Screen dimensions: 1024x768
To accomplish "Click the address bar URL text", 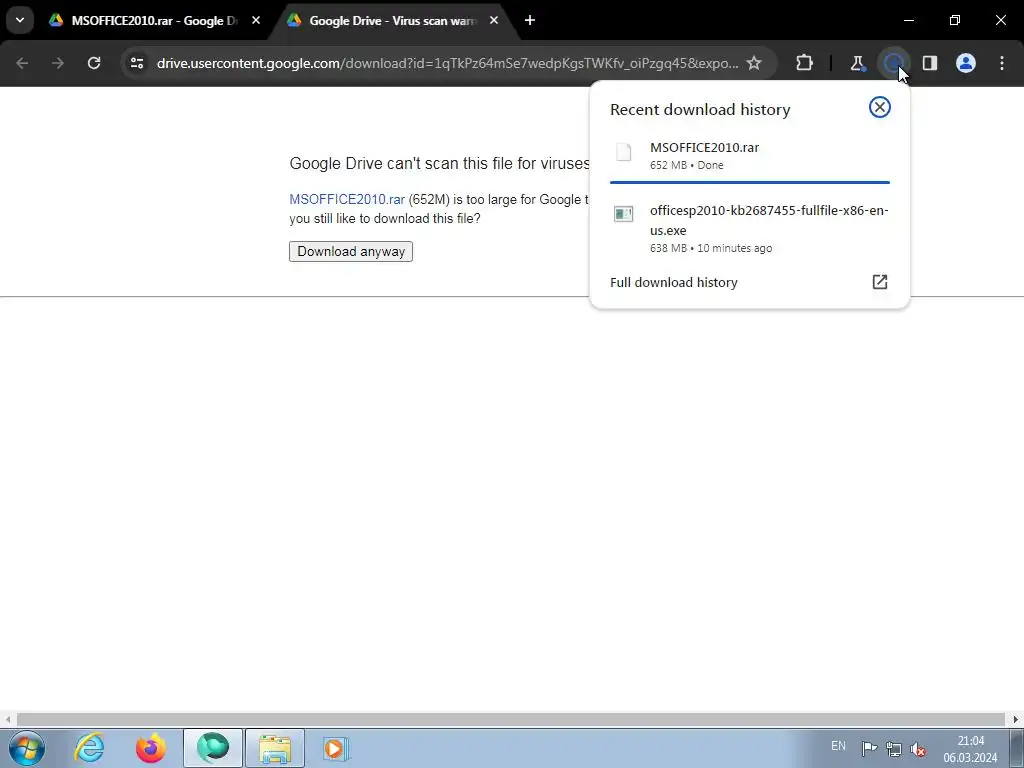I will 447,63.
